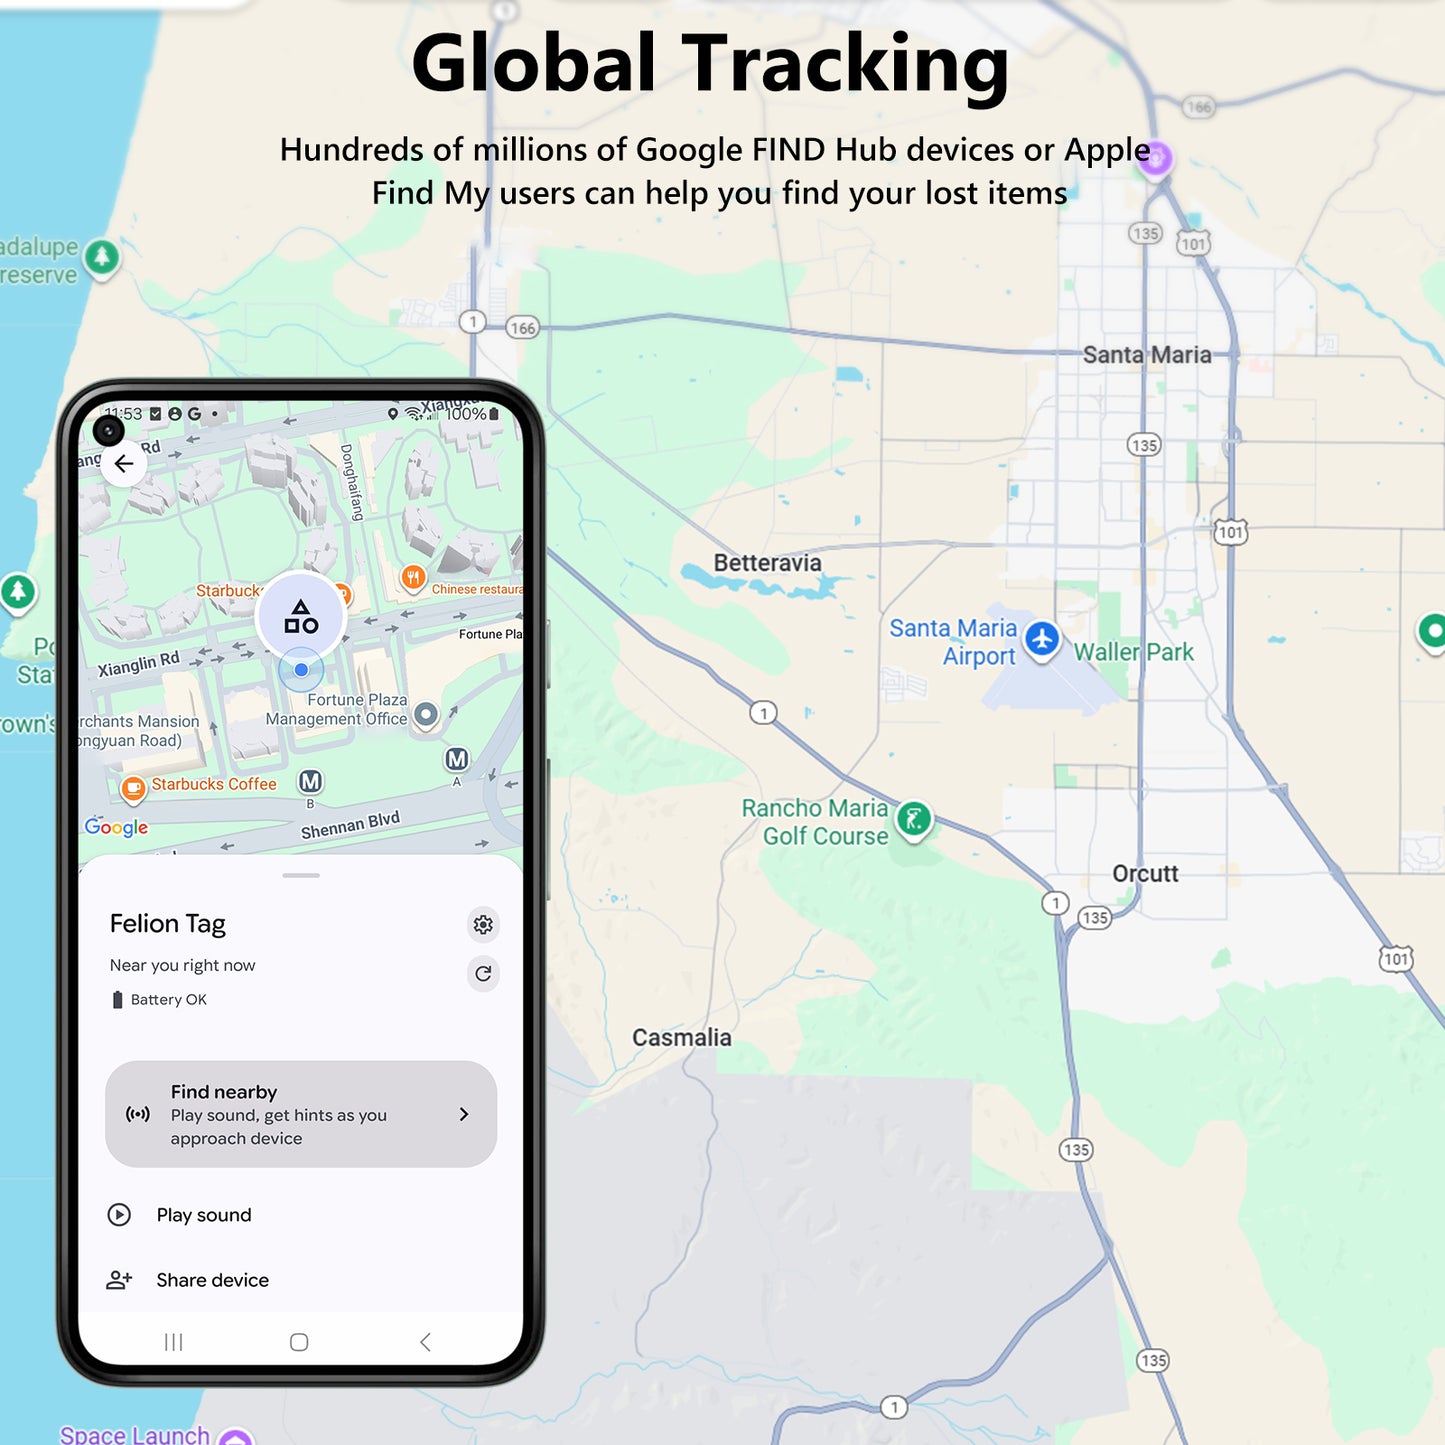Screen dimensions: 1445x1445
Task: Click the Global Tracking heading
Action: [710, 64]
